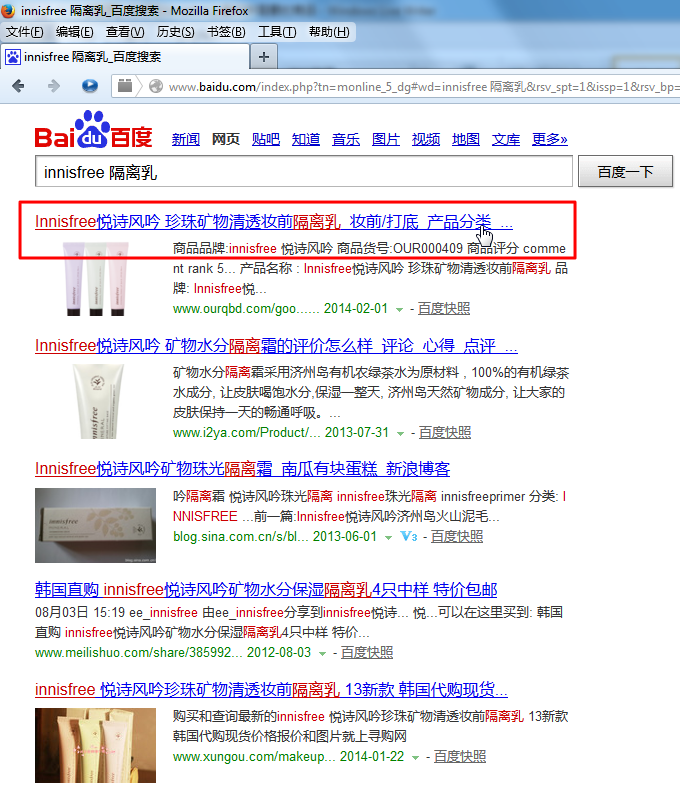The image size is (680, 794).
Task: Open result 矿物水分隔离霜的评价怎么样 title
Action: pyautogui.click(x=276, y=346)
